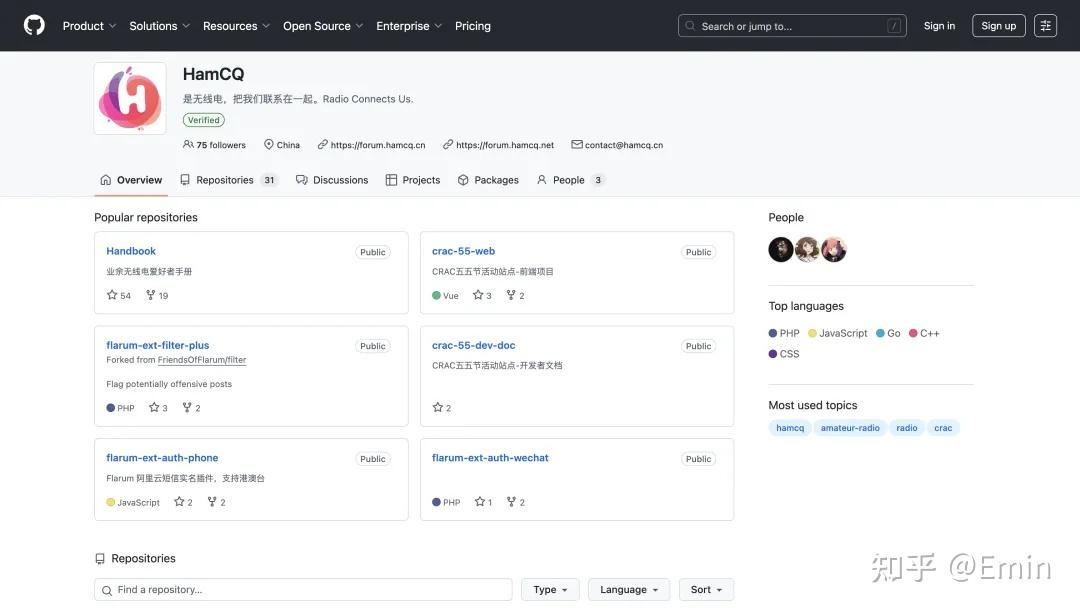
Task: Open the HamCQ organization avatar
Action: pyautogui.click(x=130, y=98)
